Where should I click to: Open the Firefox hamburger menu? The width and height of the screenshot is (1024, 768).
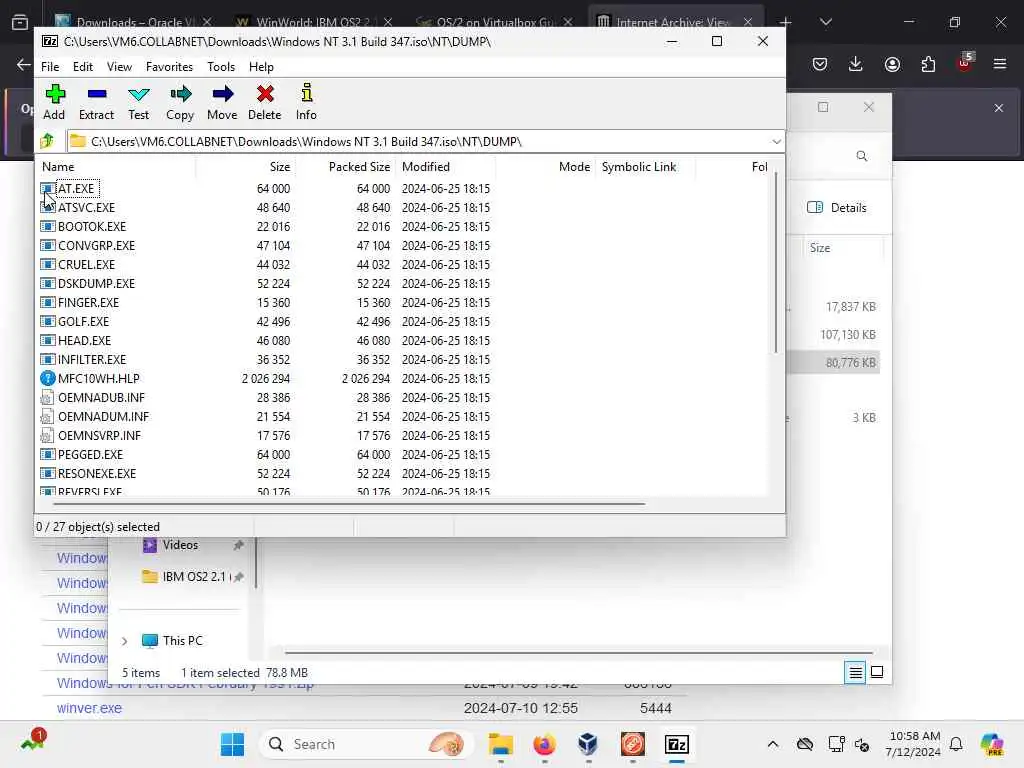pyautogui.click(x=1000, y=64)
